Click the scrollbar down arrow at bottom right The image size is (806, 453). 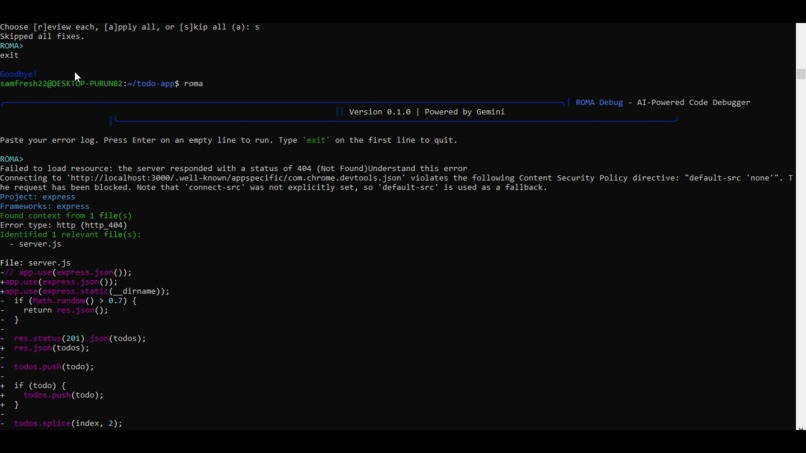click(x=800, y=428)
